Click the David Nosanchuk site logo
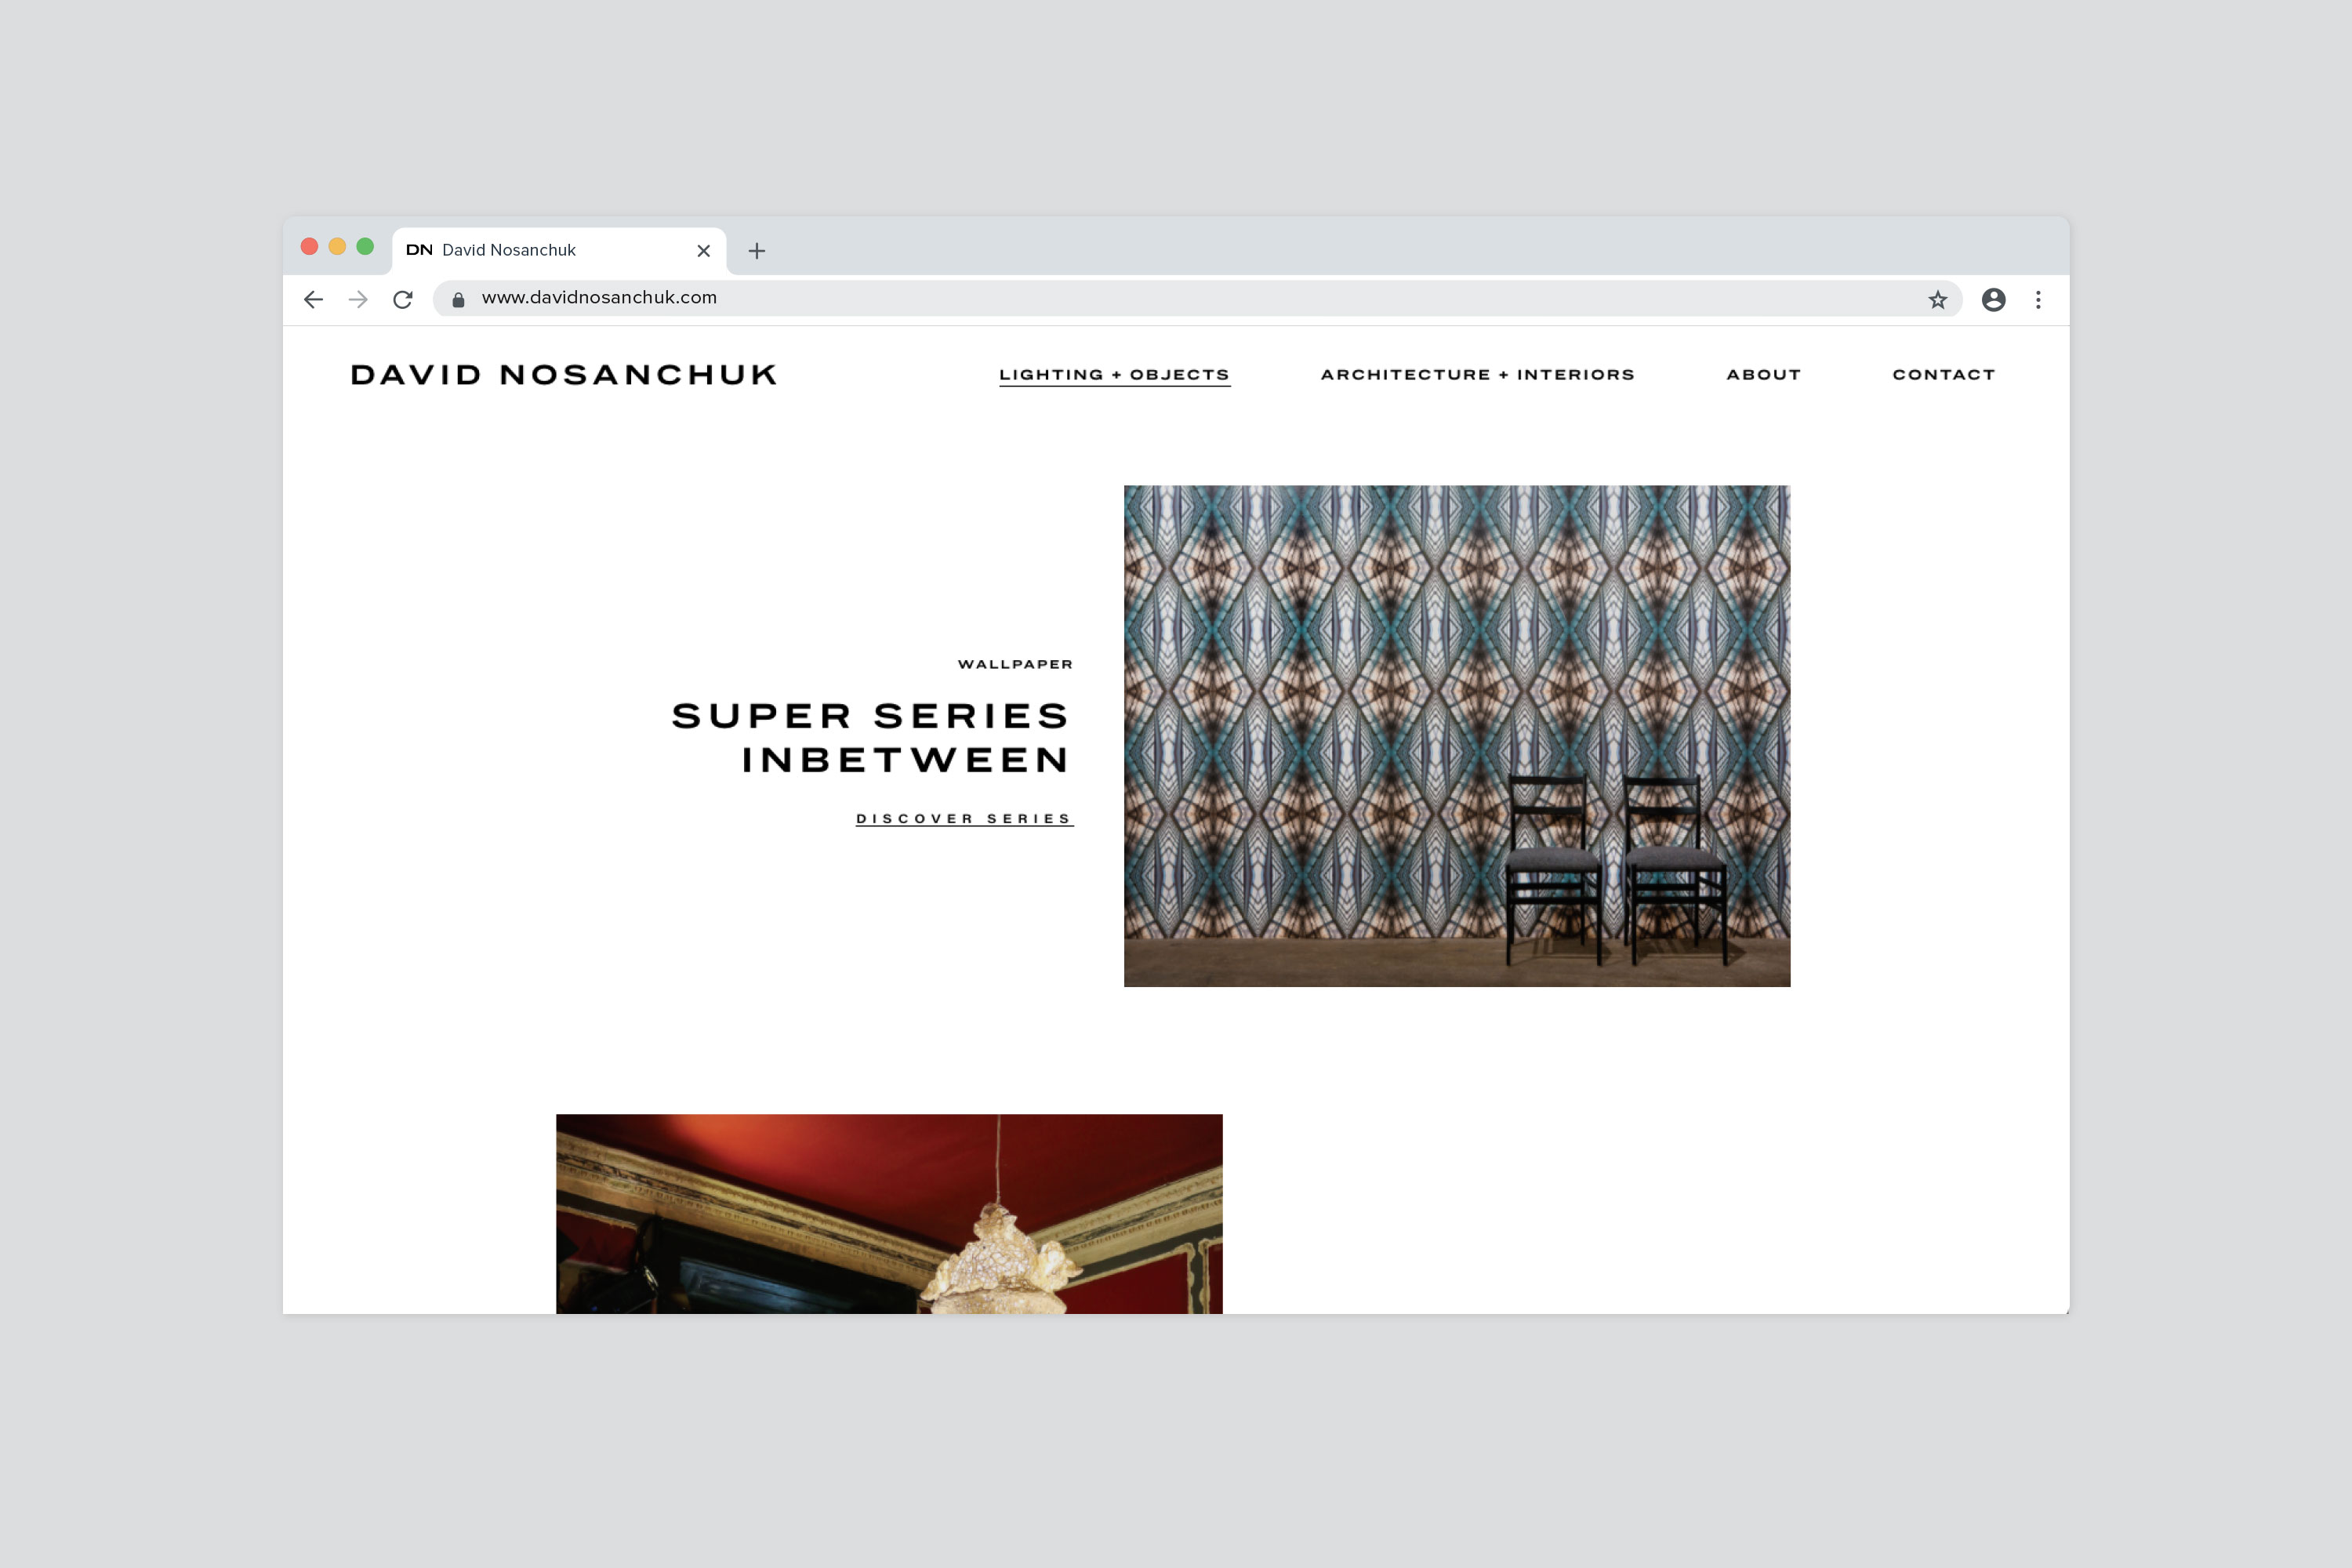 click(x=564, y=374)
